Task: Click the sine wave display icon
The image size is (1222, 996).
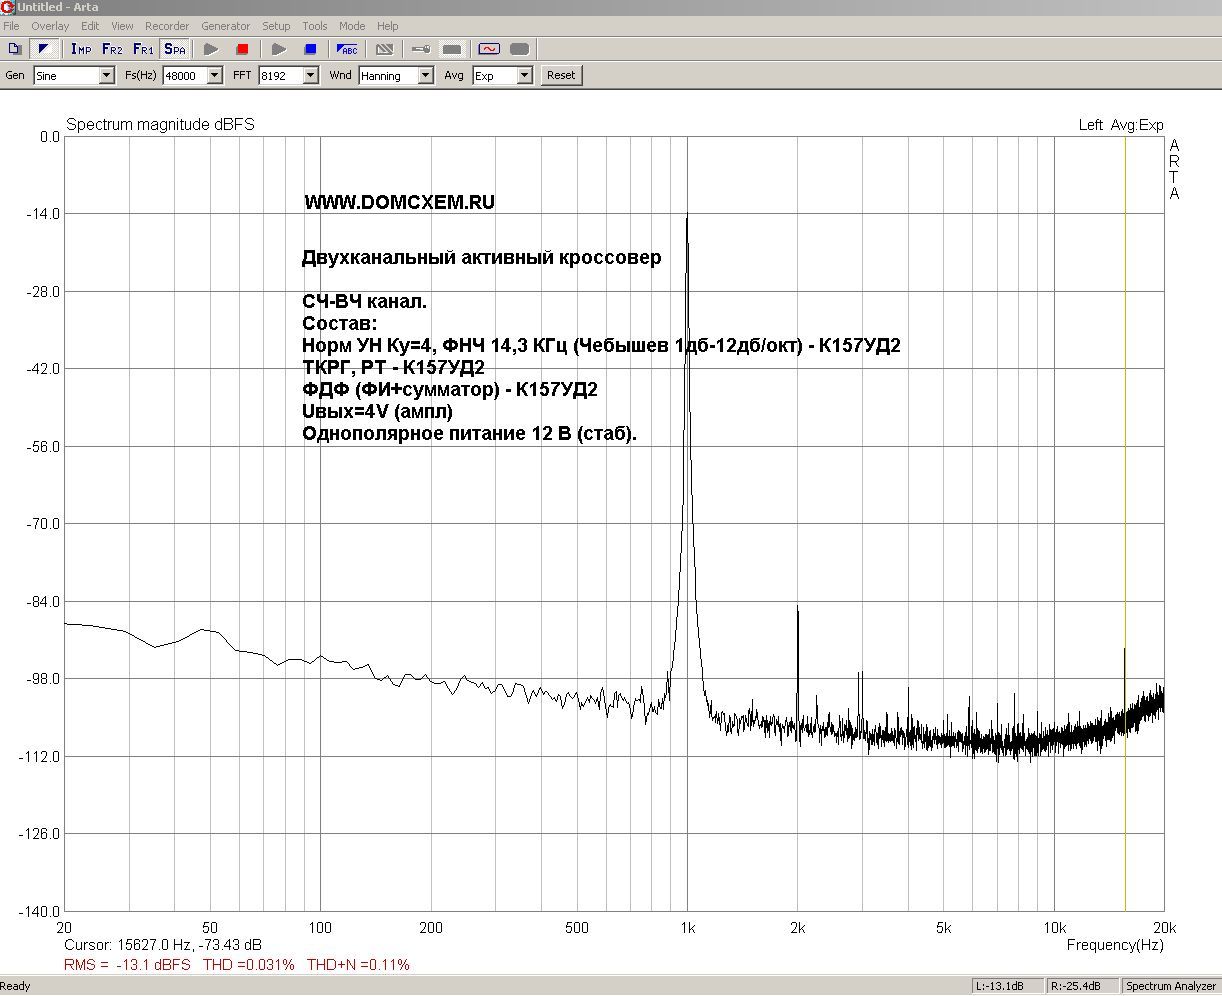Action: 488,49
